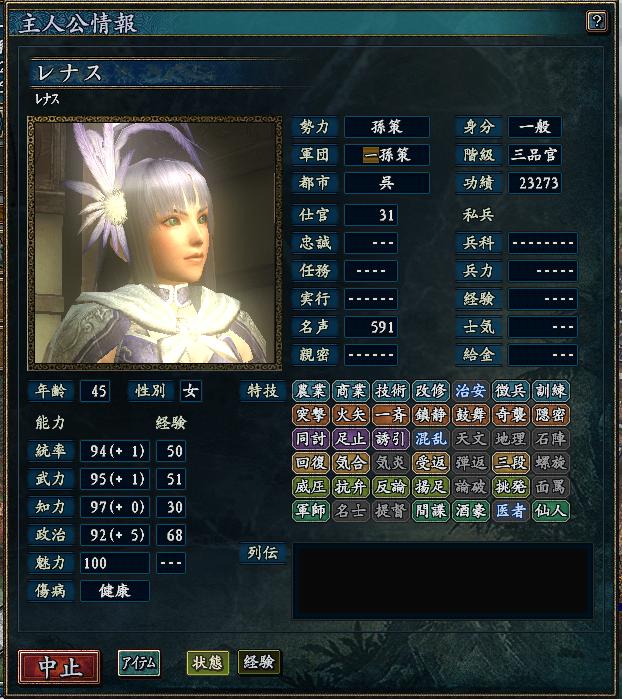This screenshot has width=622, height=699.
Task: Click the 威圧 skill badge
Action: click(311, 487)
